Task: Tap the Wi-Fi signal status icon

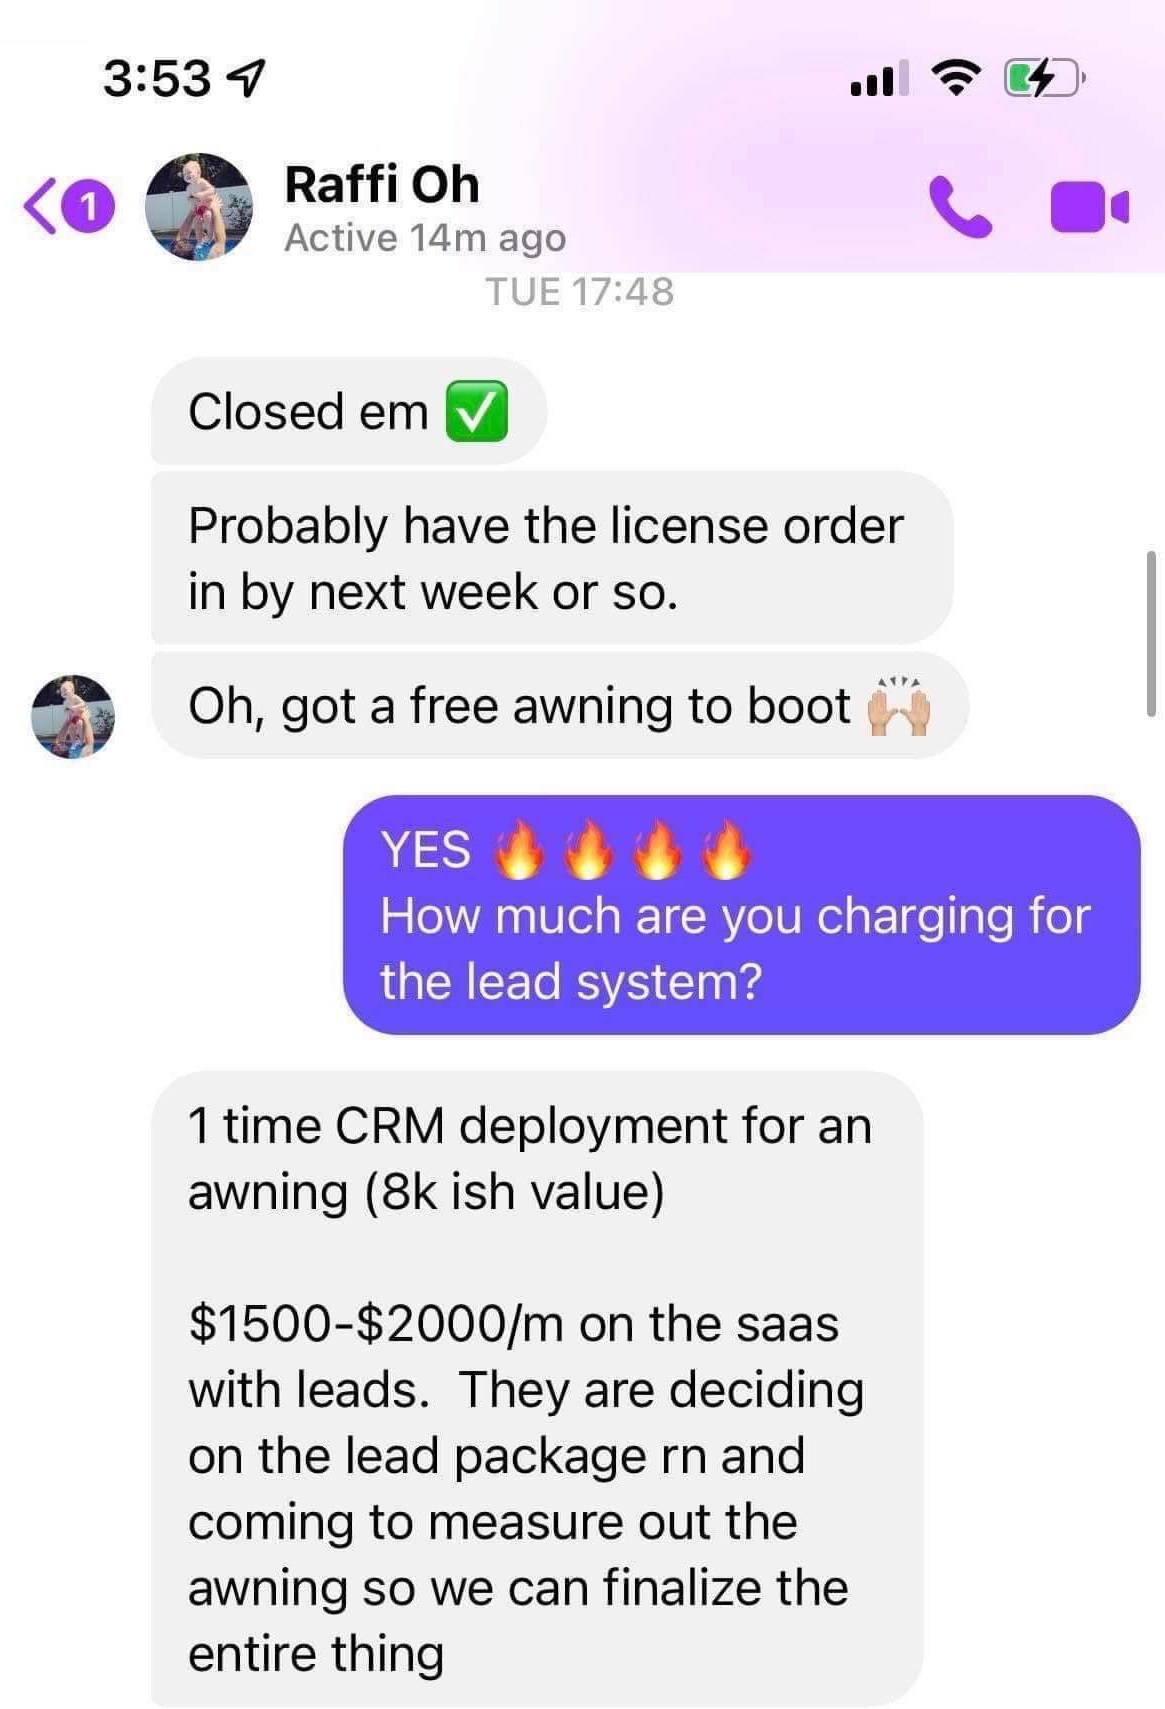Action: [x=956, y=78]
